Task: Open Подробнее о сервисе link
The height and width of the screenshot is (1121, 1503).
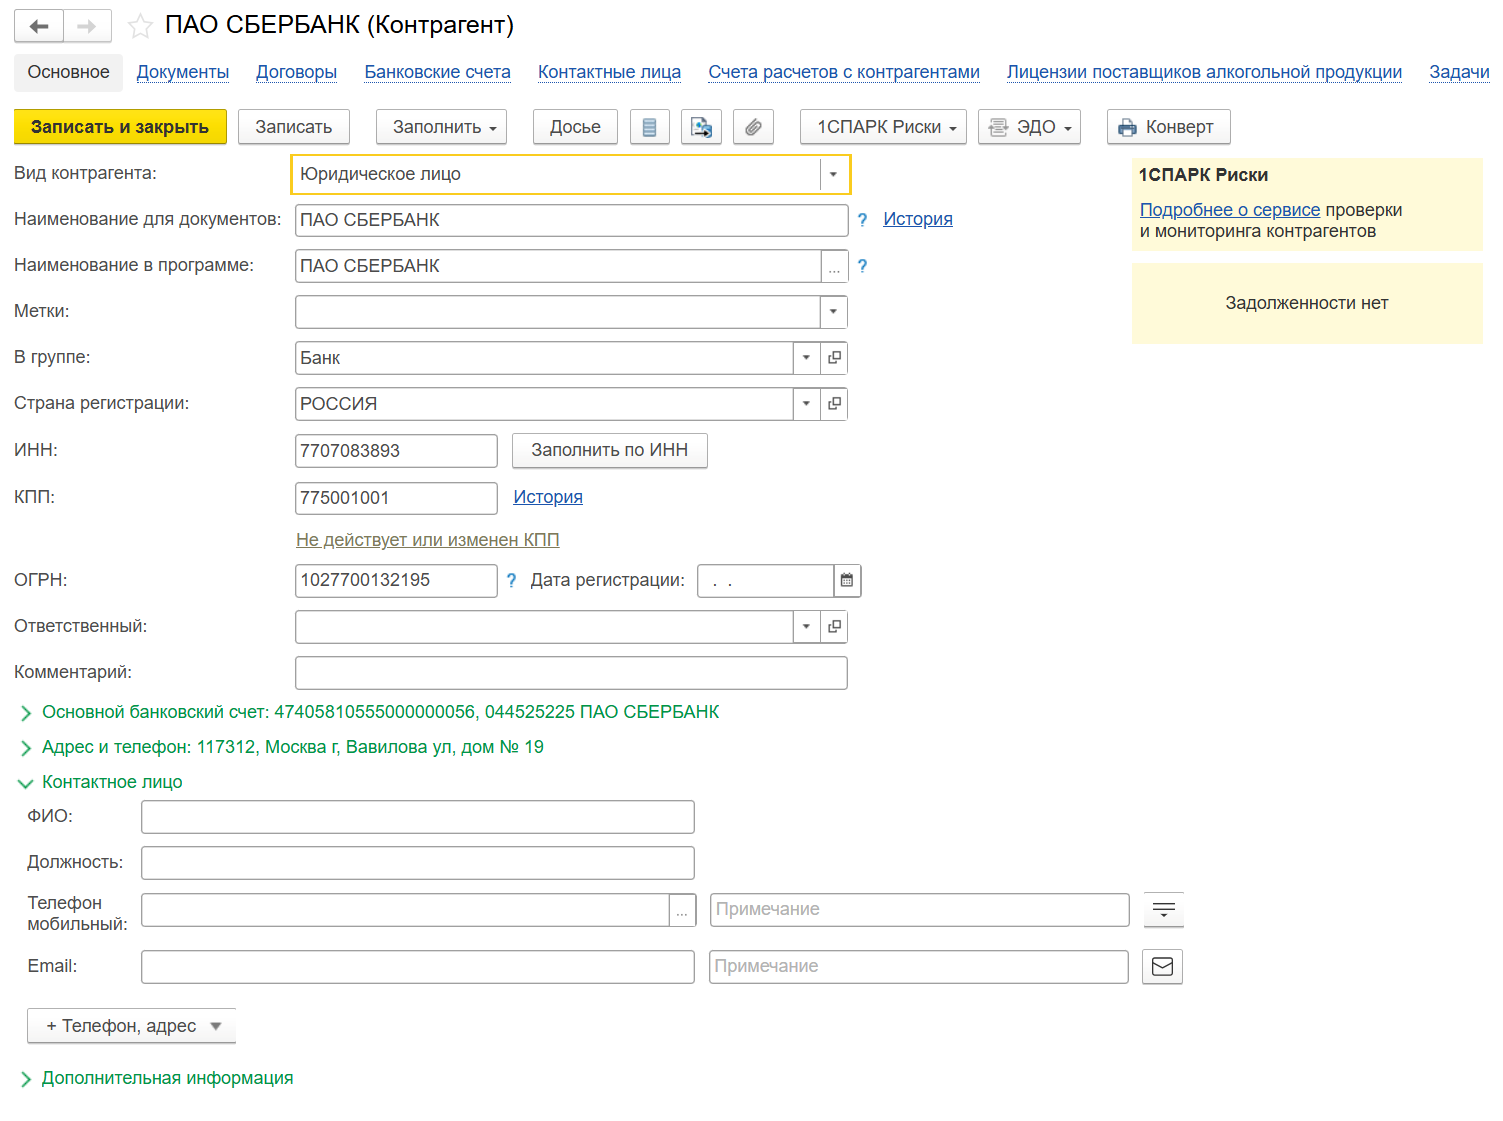Action: tap(1229, 210)
